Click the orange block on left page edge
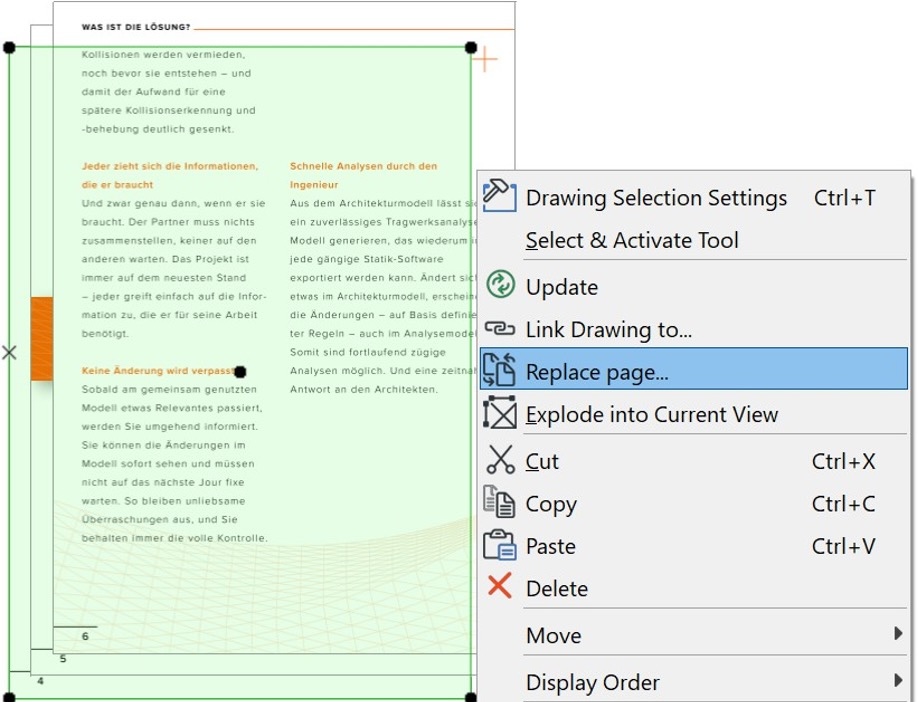 click(x=41, y=338)
